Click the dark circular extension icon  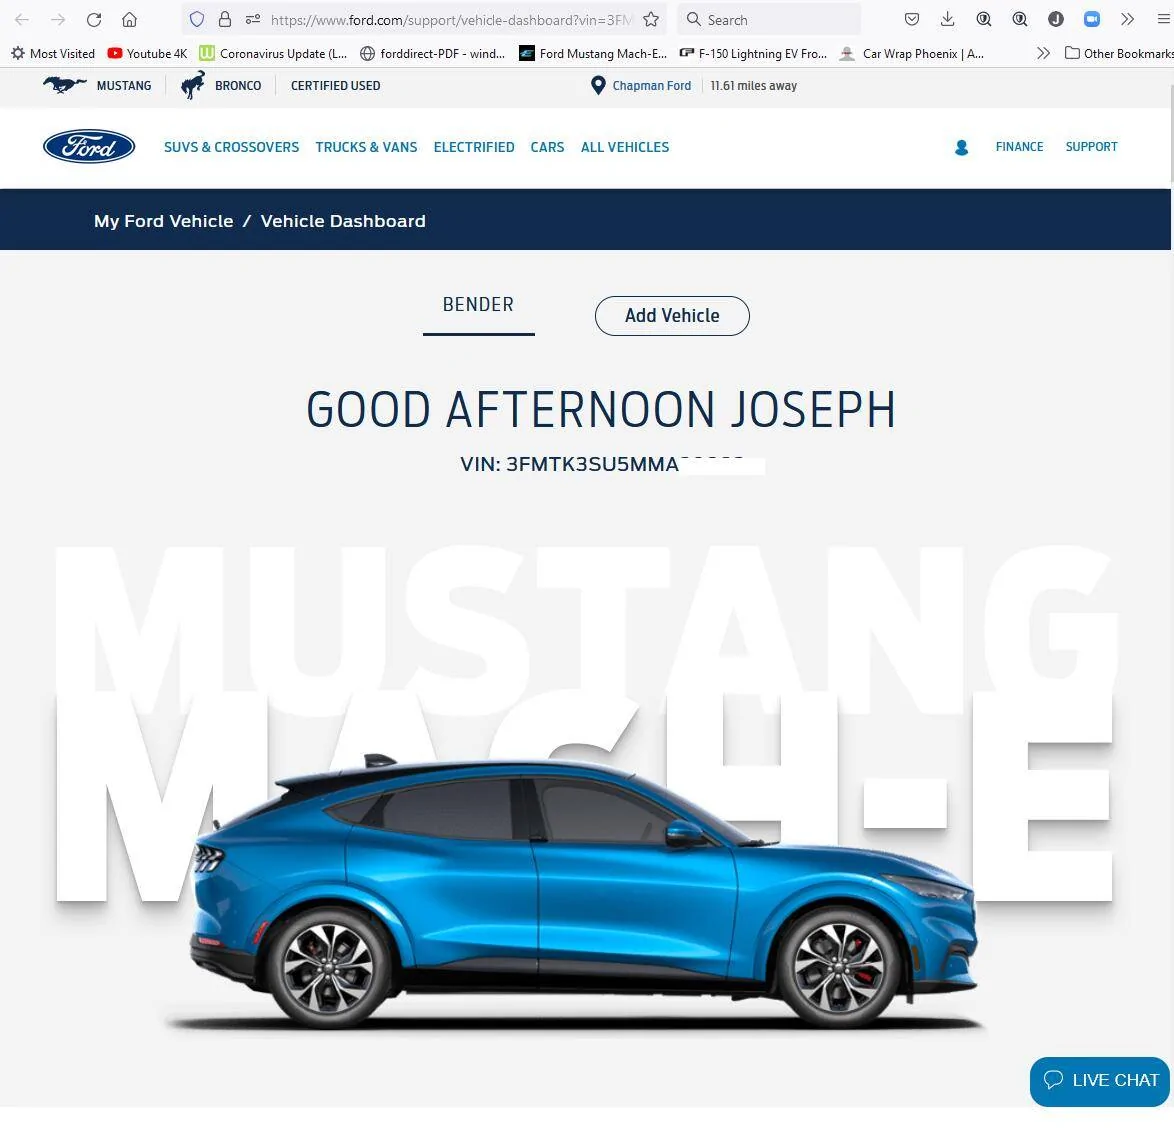(1056, 19)
